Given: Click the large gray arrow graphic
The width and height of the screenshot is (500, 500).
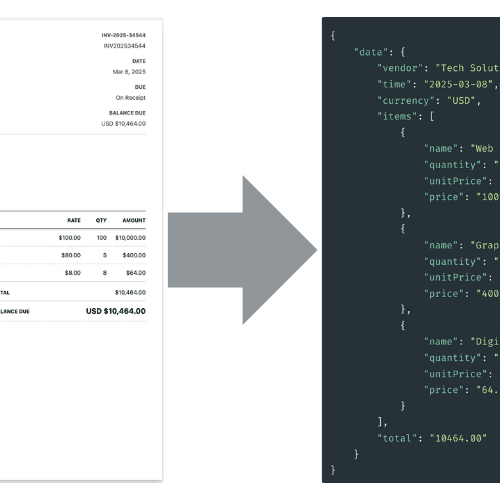Looking at the screenshot, I should pos(242,250).
